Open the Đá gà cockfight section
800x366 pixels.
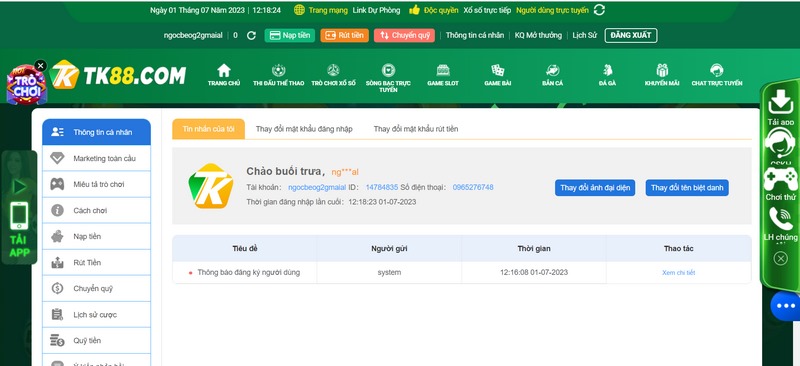[x=607, y=75]
